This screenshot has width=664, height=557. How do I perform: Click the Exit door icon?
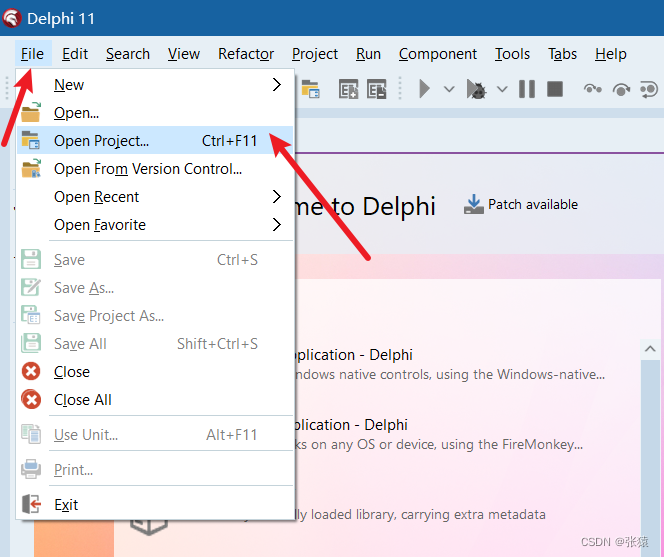click(31, 504)
